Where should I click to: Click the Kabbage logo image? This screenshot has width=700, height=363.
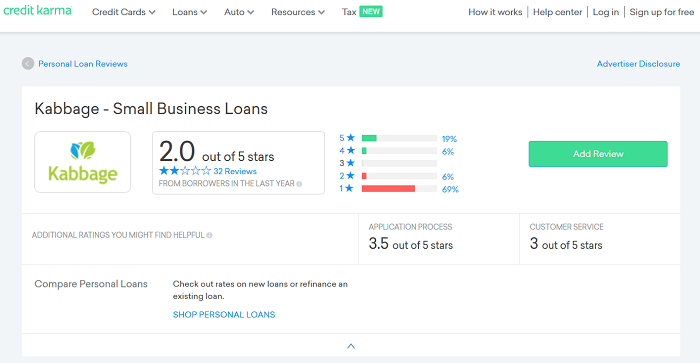(x=83, y=162)
